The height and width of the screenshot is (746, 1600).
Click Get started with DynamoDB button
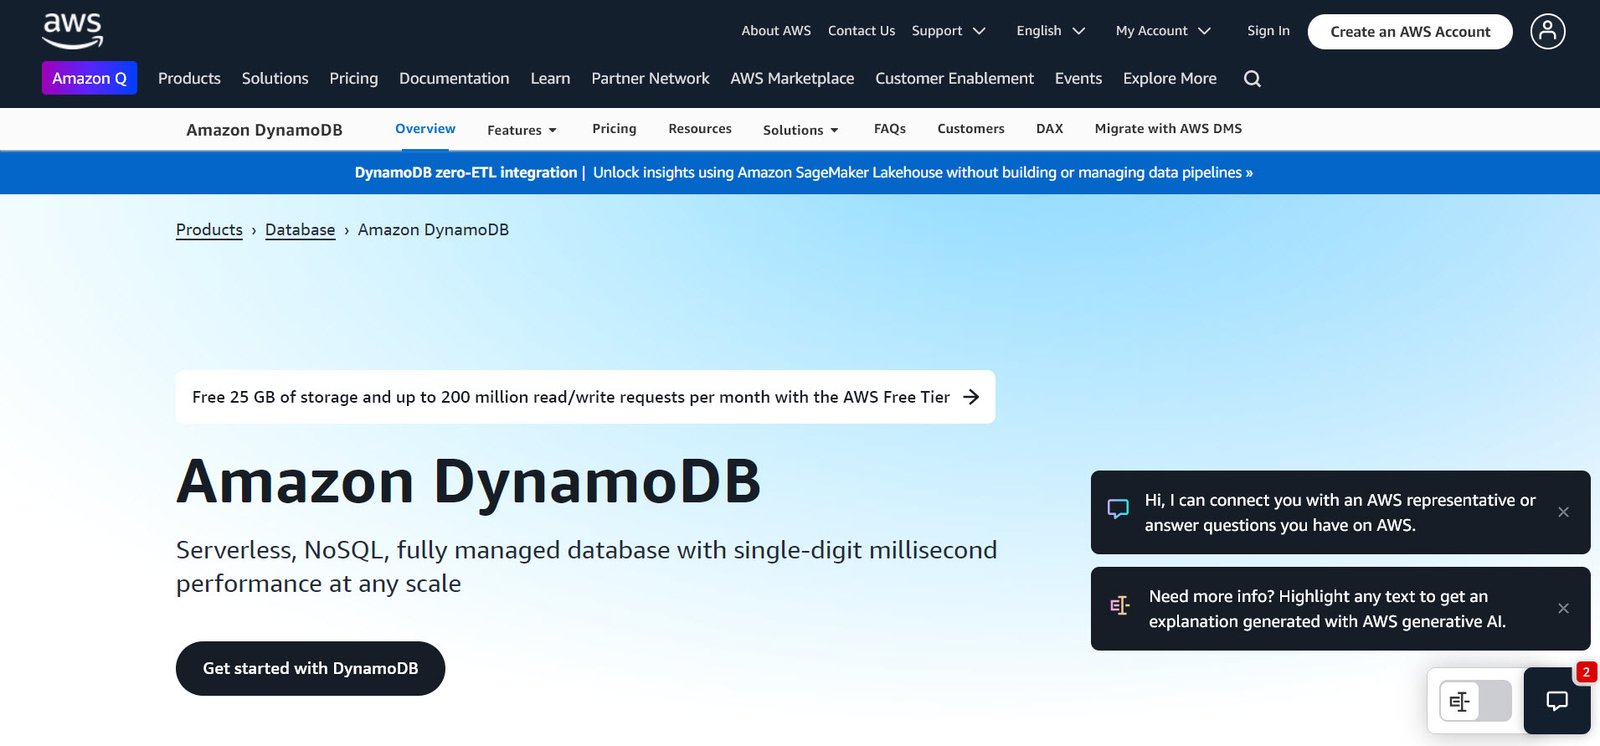point(310,668)
